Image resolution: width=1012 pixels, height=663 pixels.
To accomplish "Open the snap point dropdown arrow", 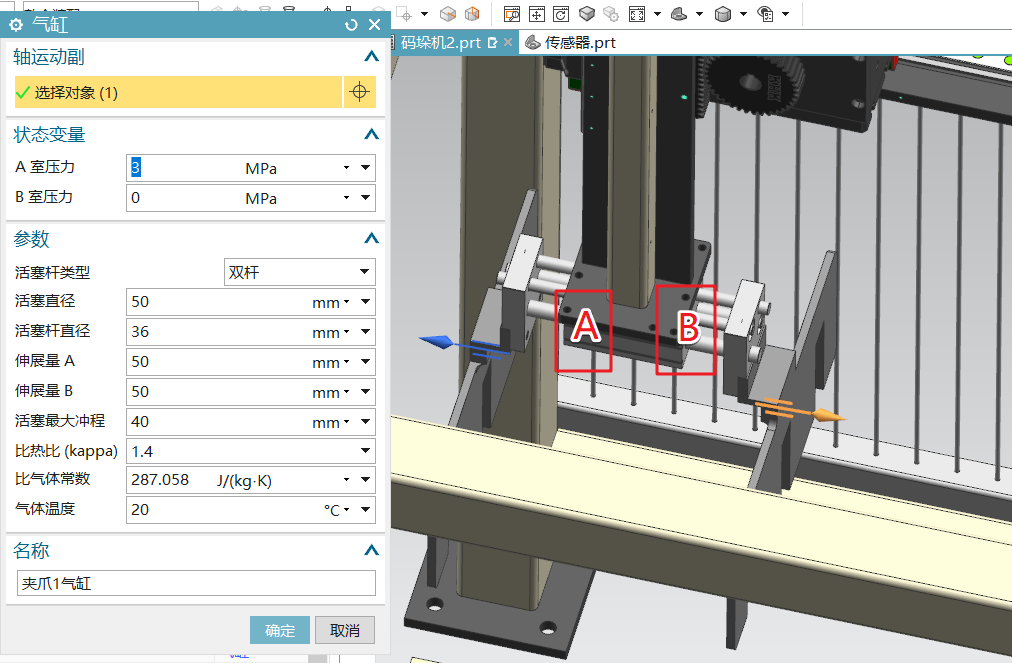I will pyautogui.click(x=425, y=14).
